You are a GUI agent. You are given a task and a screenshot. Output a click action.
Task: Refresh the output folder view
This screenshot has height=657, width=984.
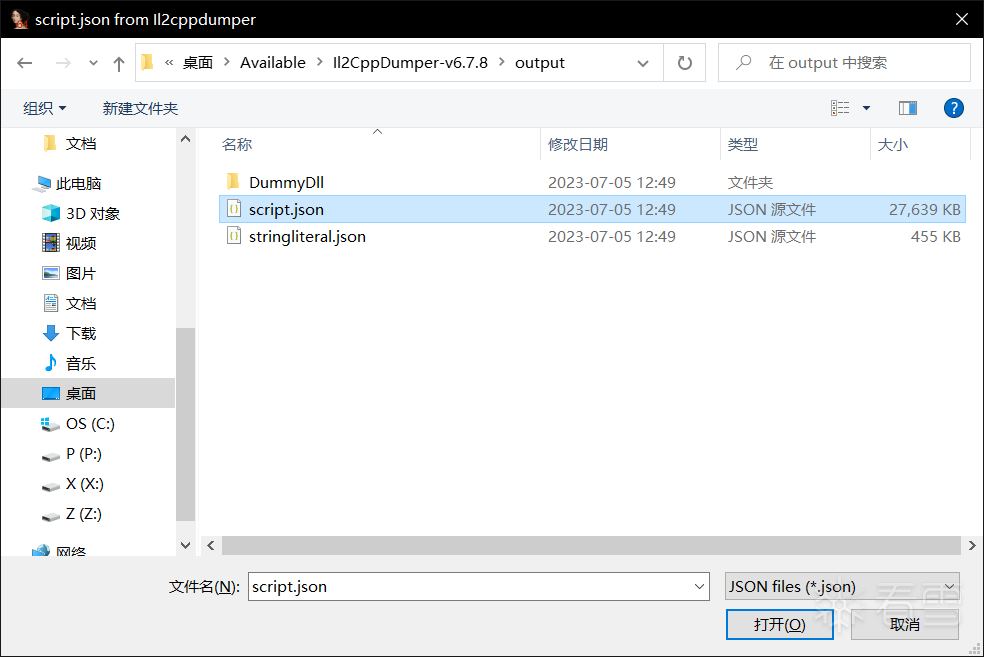(x=685, y=63)
